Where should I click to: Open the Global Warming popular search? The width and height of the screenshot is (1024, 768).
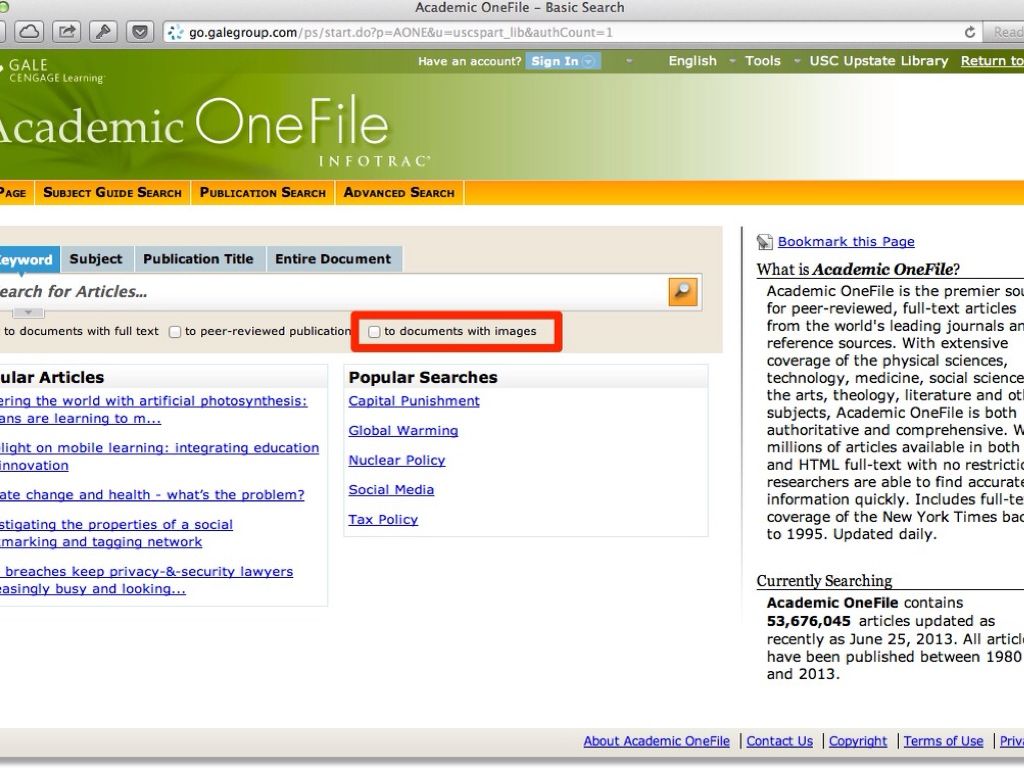click(x=403, y=431)
